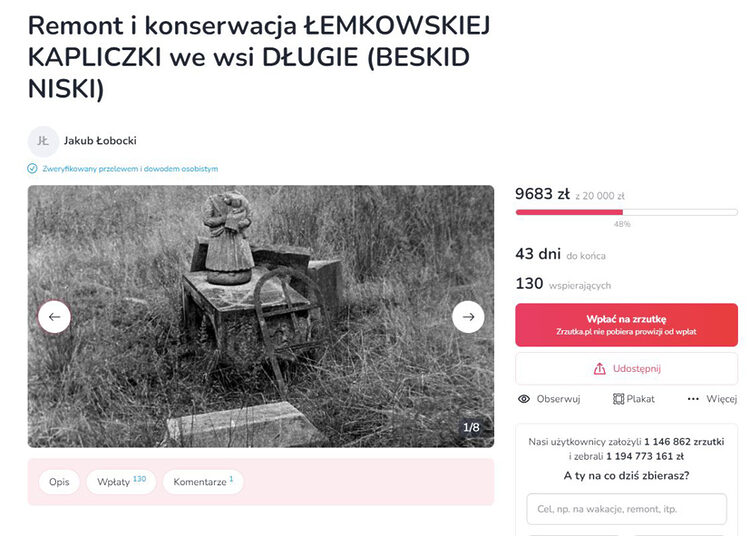Advance to the next photo with the right arrow
This screenshot has width=750, height=536.
468,317
